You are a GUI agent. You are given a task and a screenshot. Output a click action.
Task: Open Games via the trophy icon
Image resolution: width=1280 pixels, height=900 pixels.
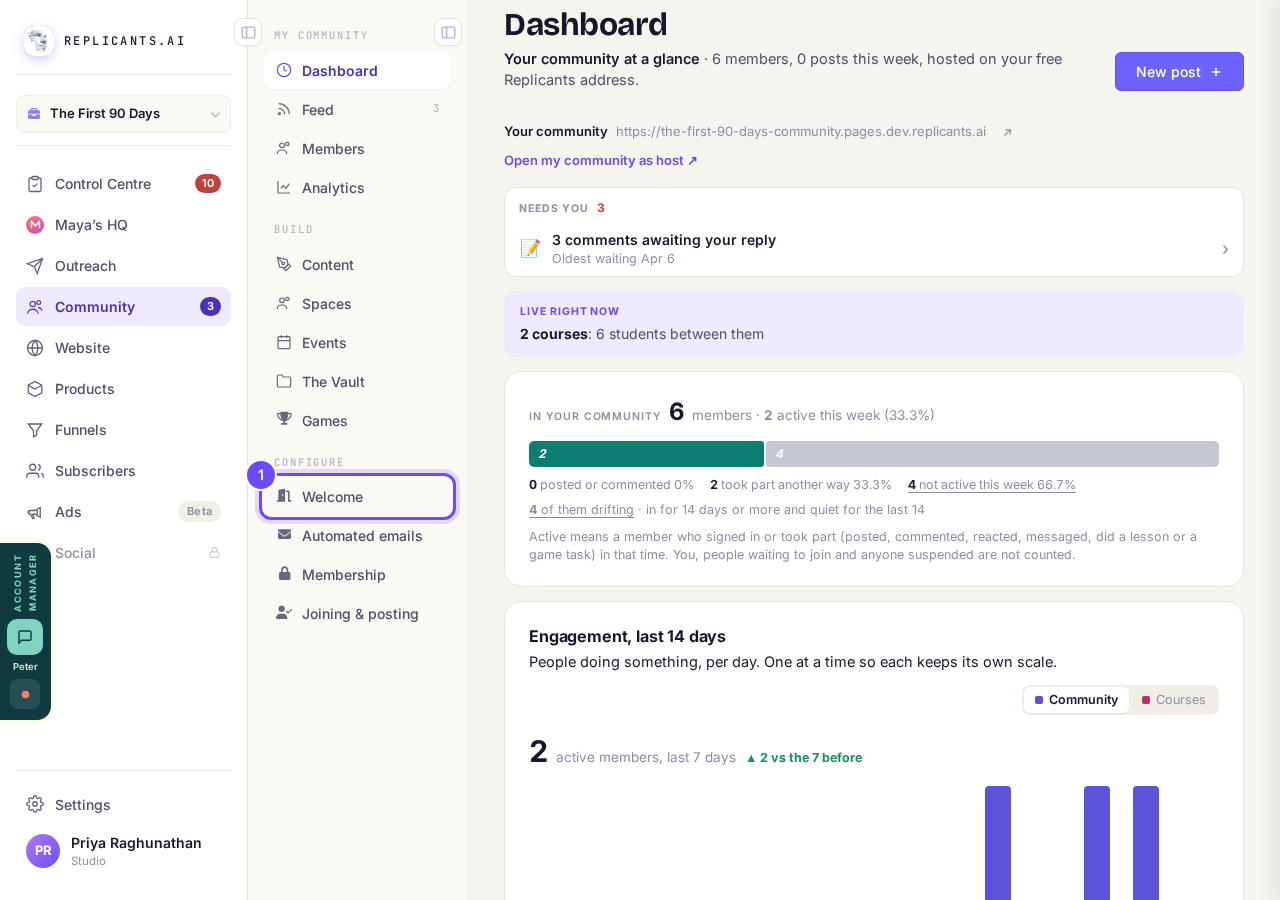coord(284,420)
